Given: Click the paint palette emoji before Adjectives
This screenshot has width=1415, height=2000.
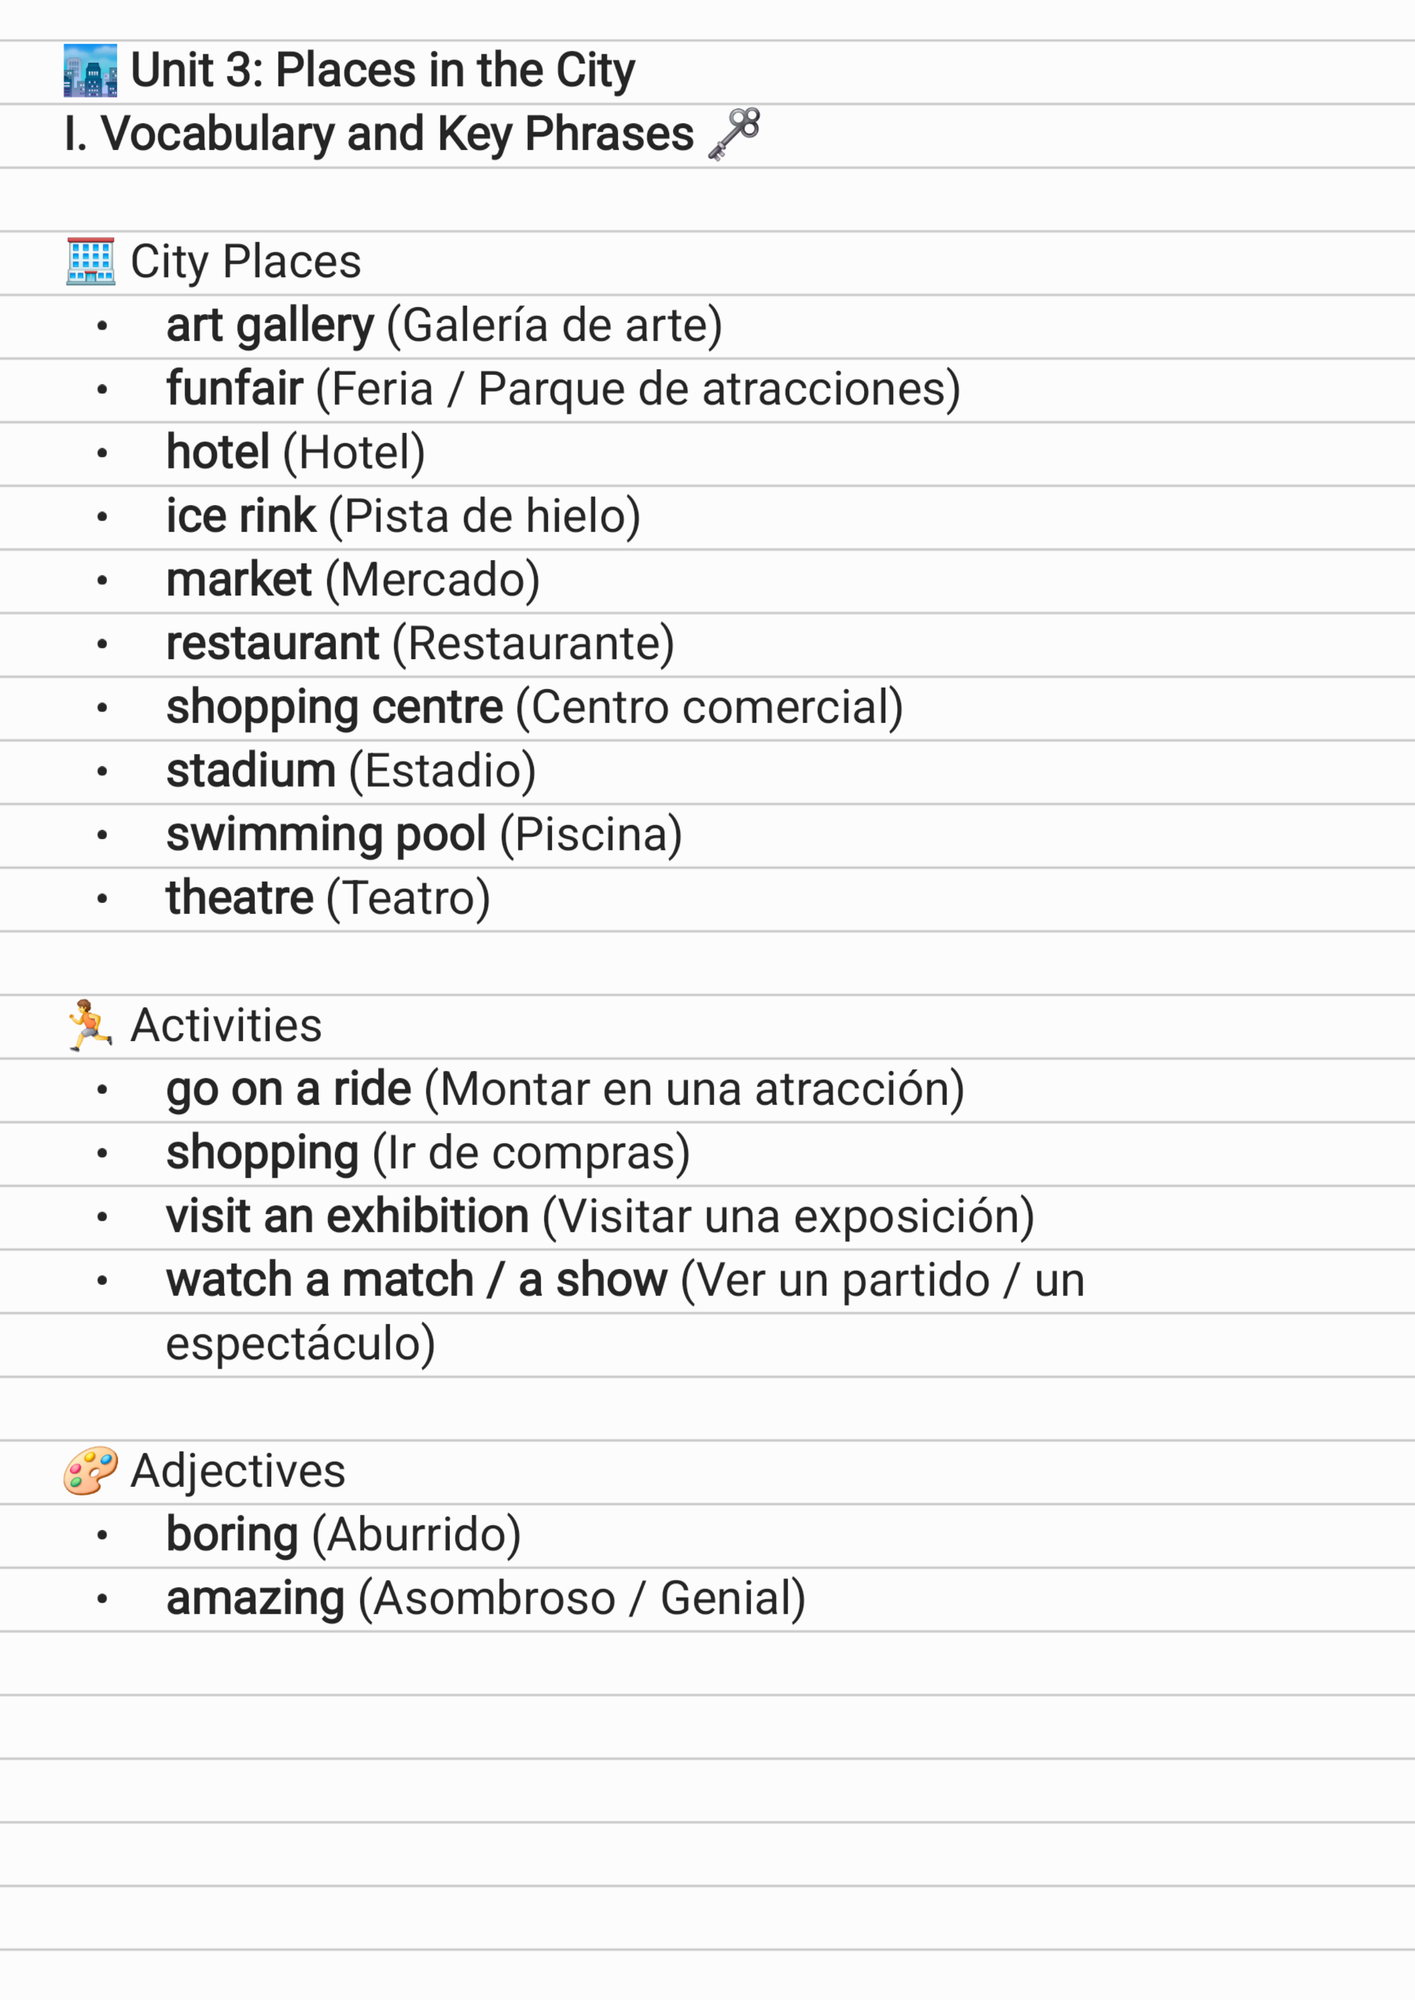Looking at the screenshot, I should (x=90, y=1471).
